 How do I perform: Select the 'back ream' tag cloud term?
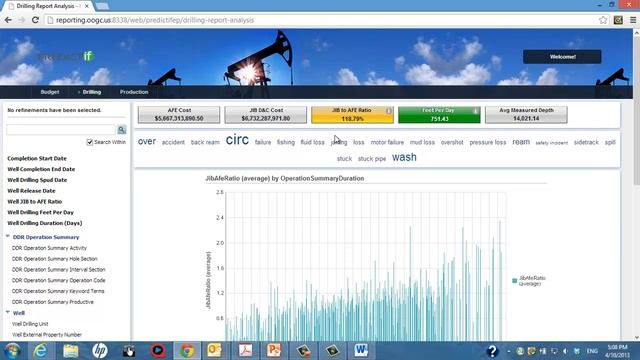(x=205, y=142)
